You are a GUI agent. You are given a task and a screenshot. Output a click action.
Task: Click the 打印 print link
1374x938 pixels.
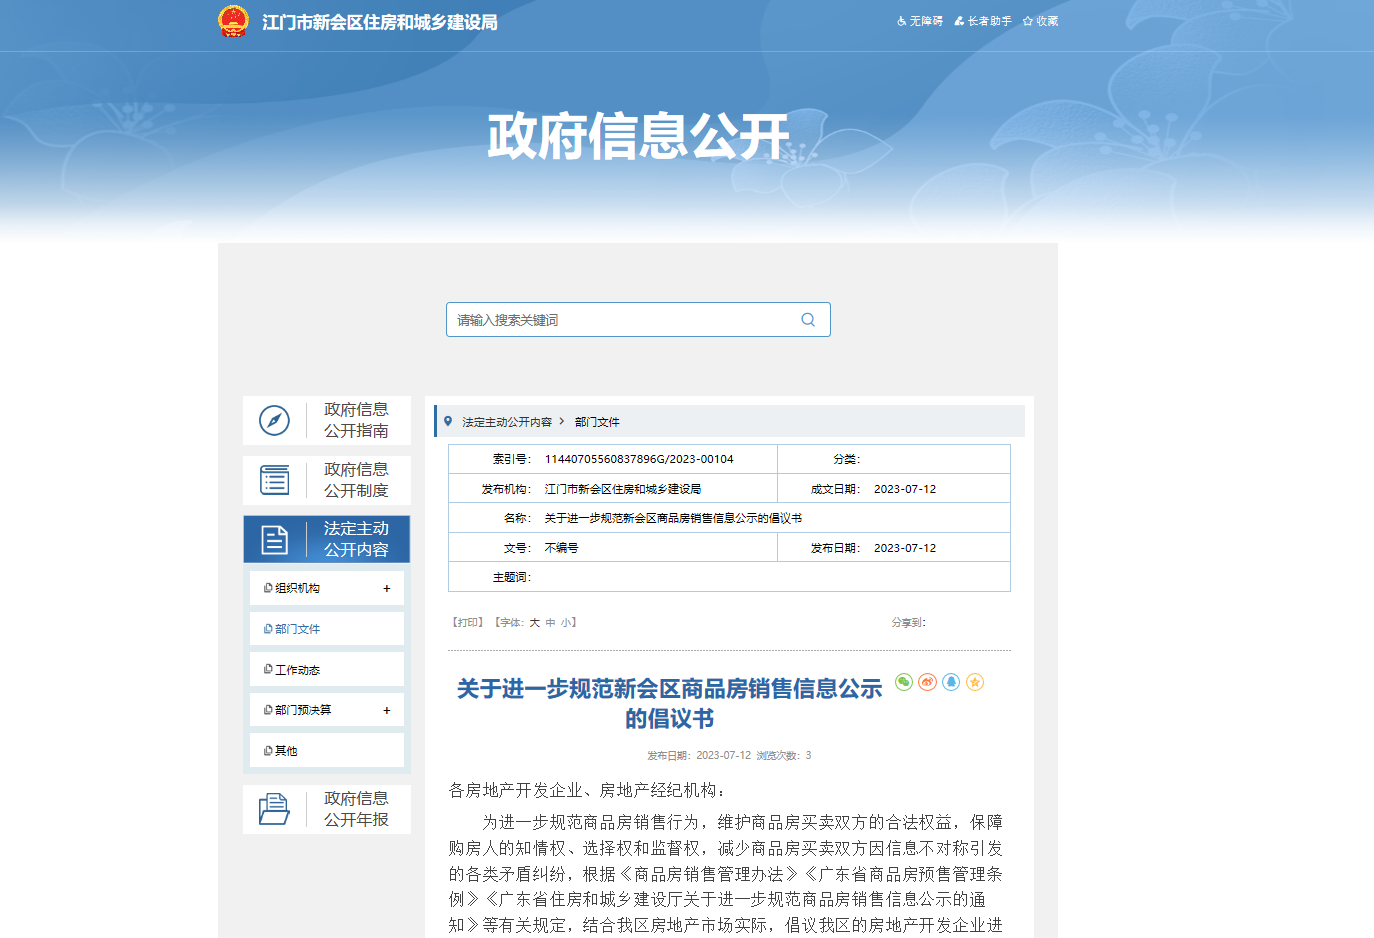467,622
